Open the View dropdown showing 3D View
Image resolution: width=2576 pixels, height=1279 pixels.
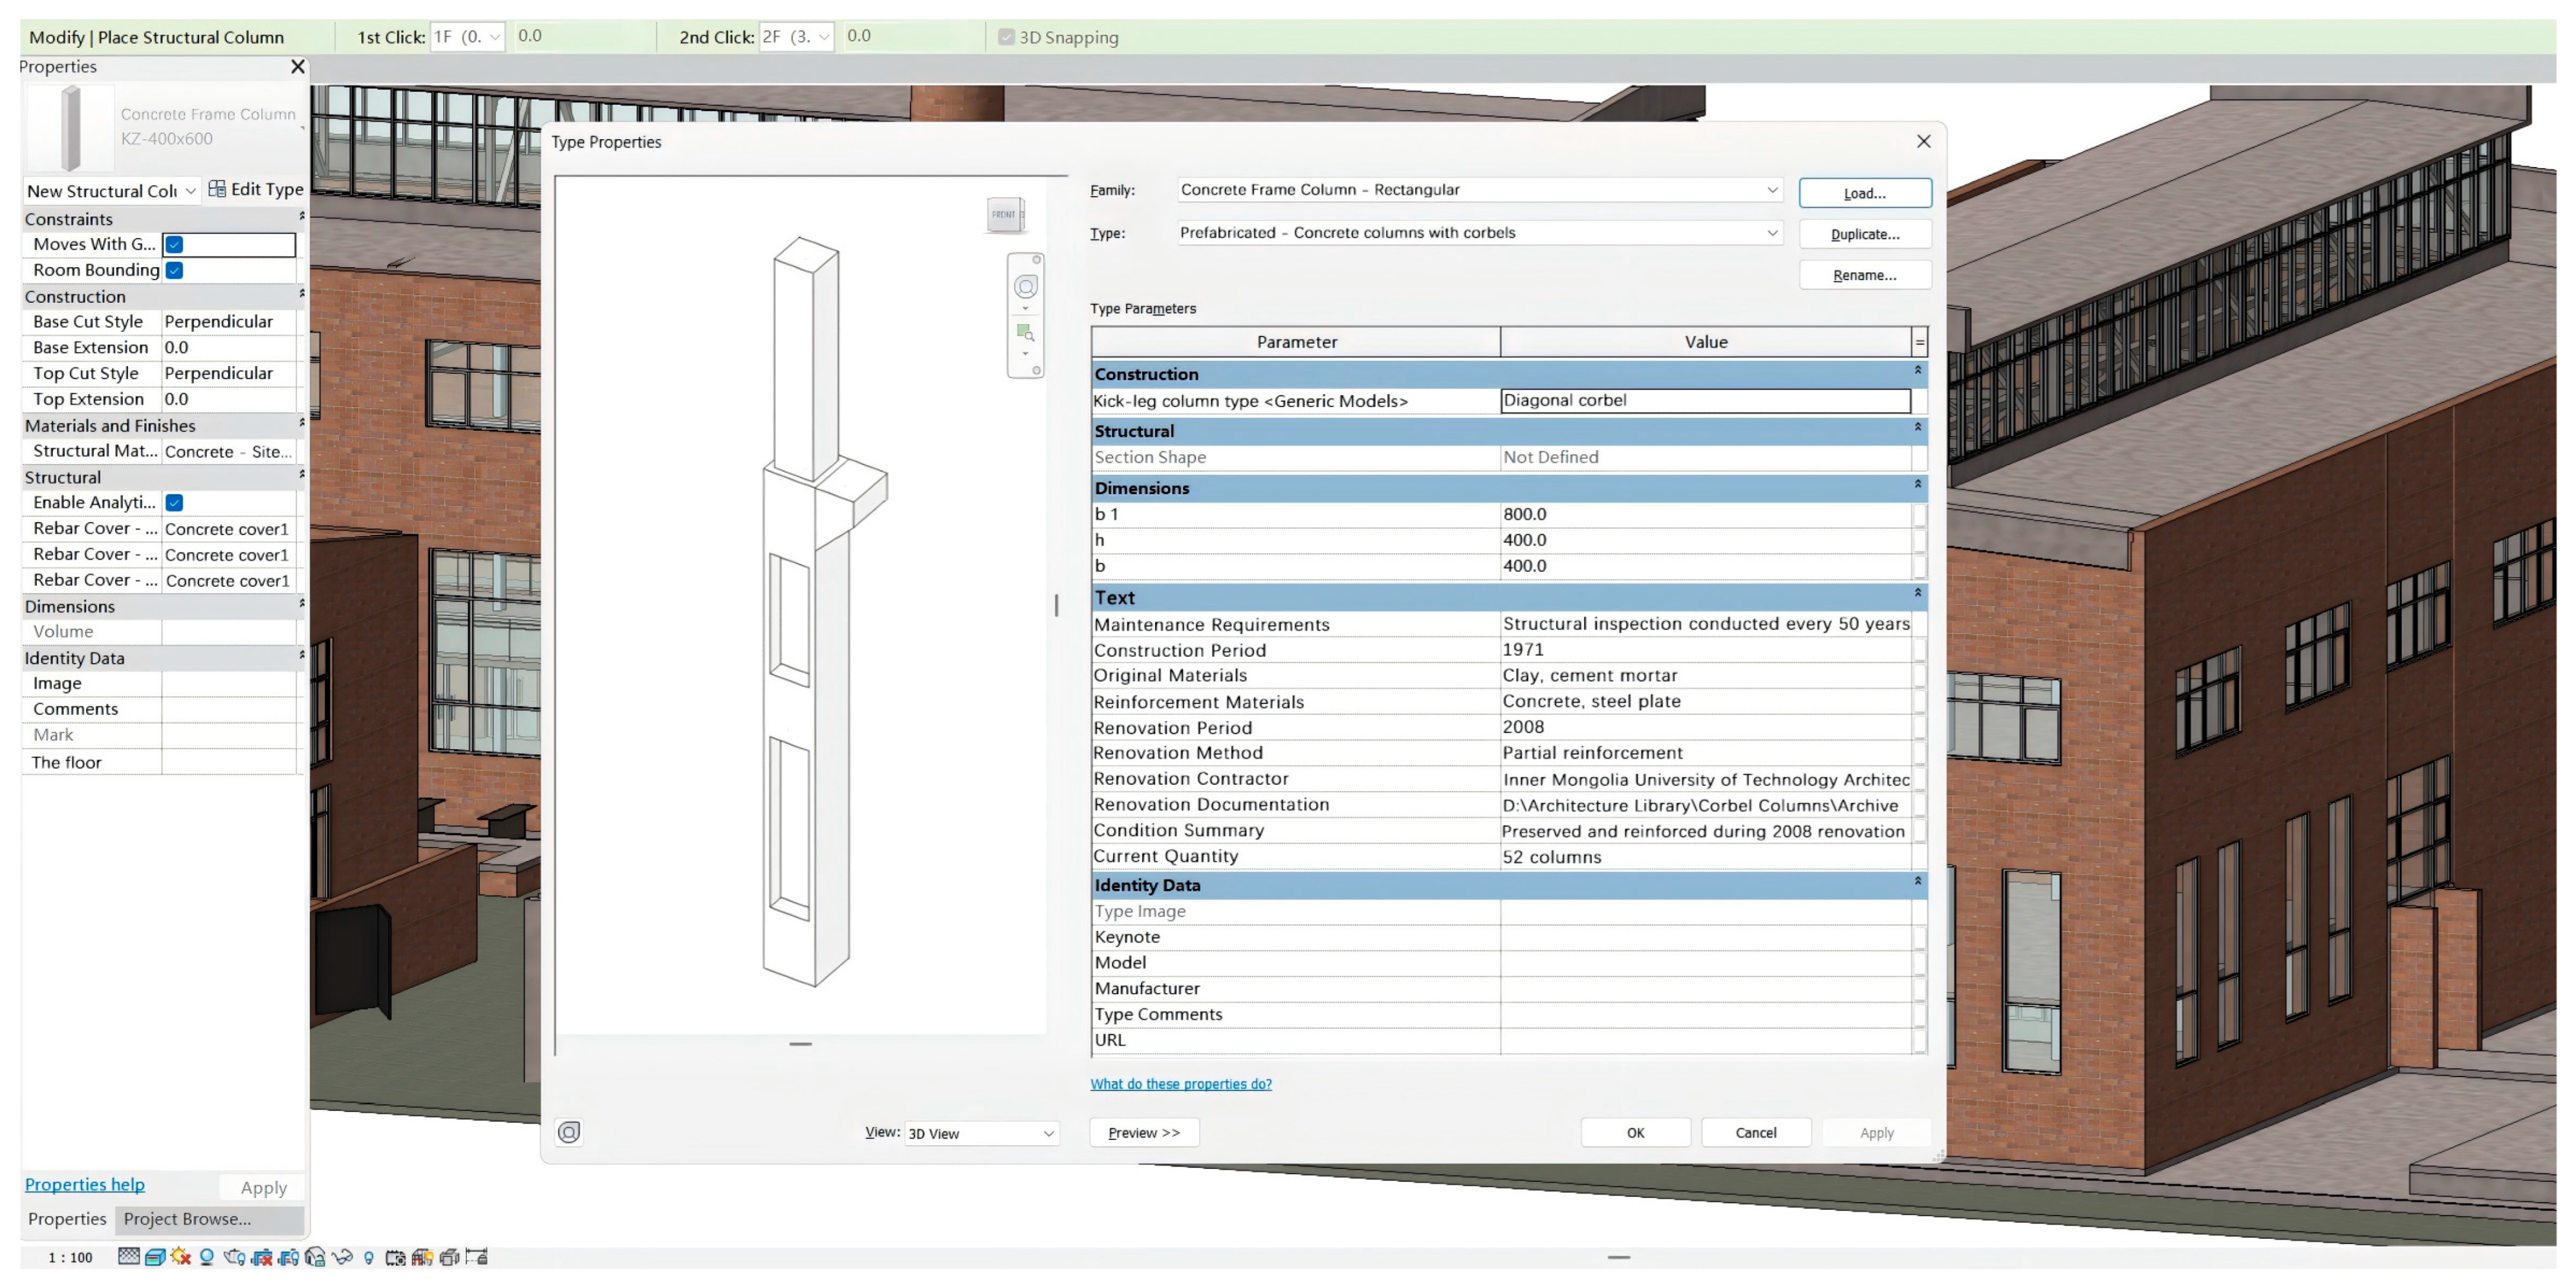pos(1048,1133)
